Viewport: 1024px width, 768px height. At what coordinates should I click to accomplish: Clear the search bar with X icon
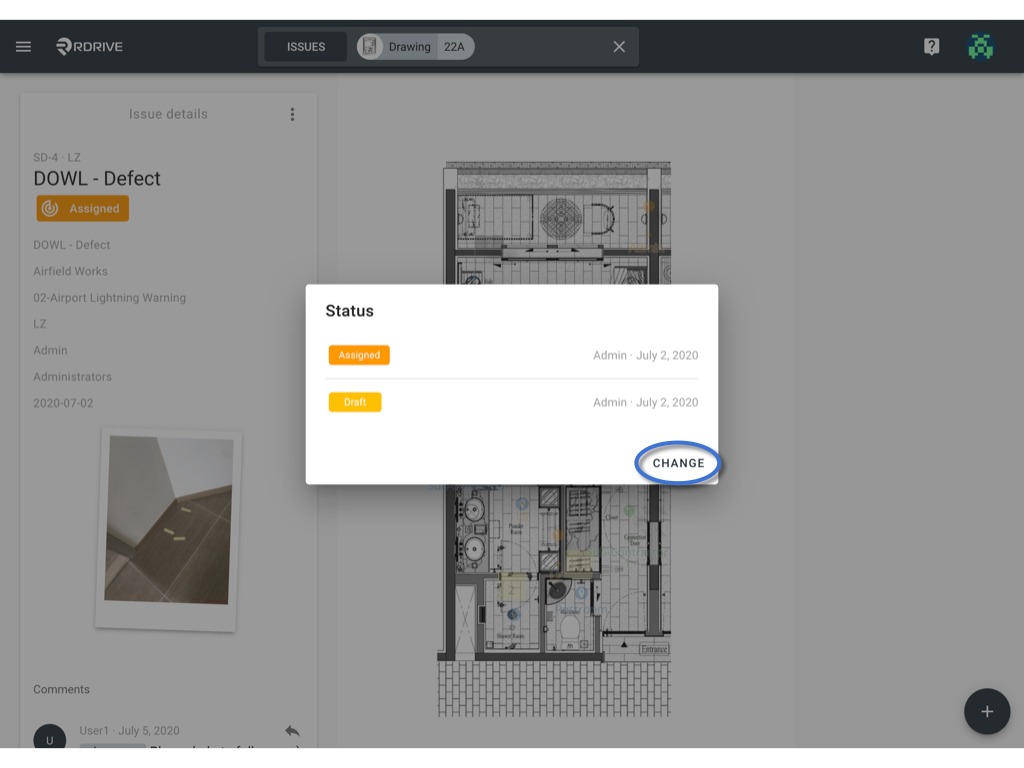pyautogui.click(x=619, y=47)
